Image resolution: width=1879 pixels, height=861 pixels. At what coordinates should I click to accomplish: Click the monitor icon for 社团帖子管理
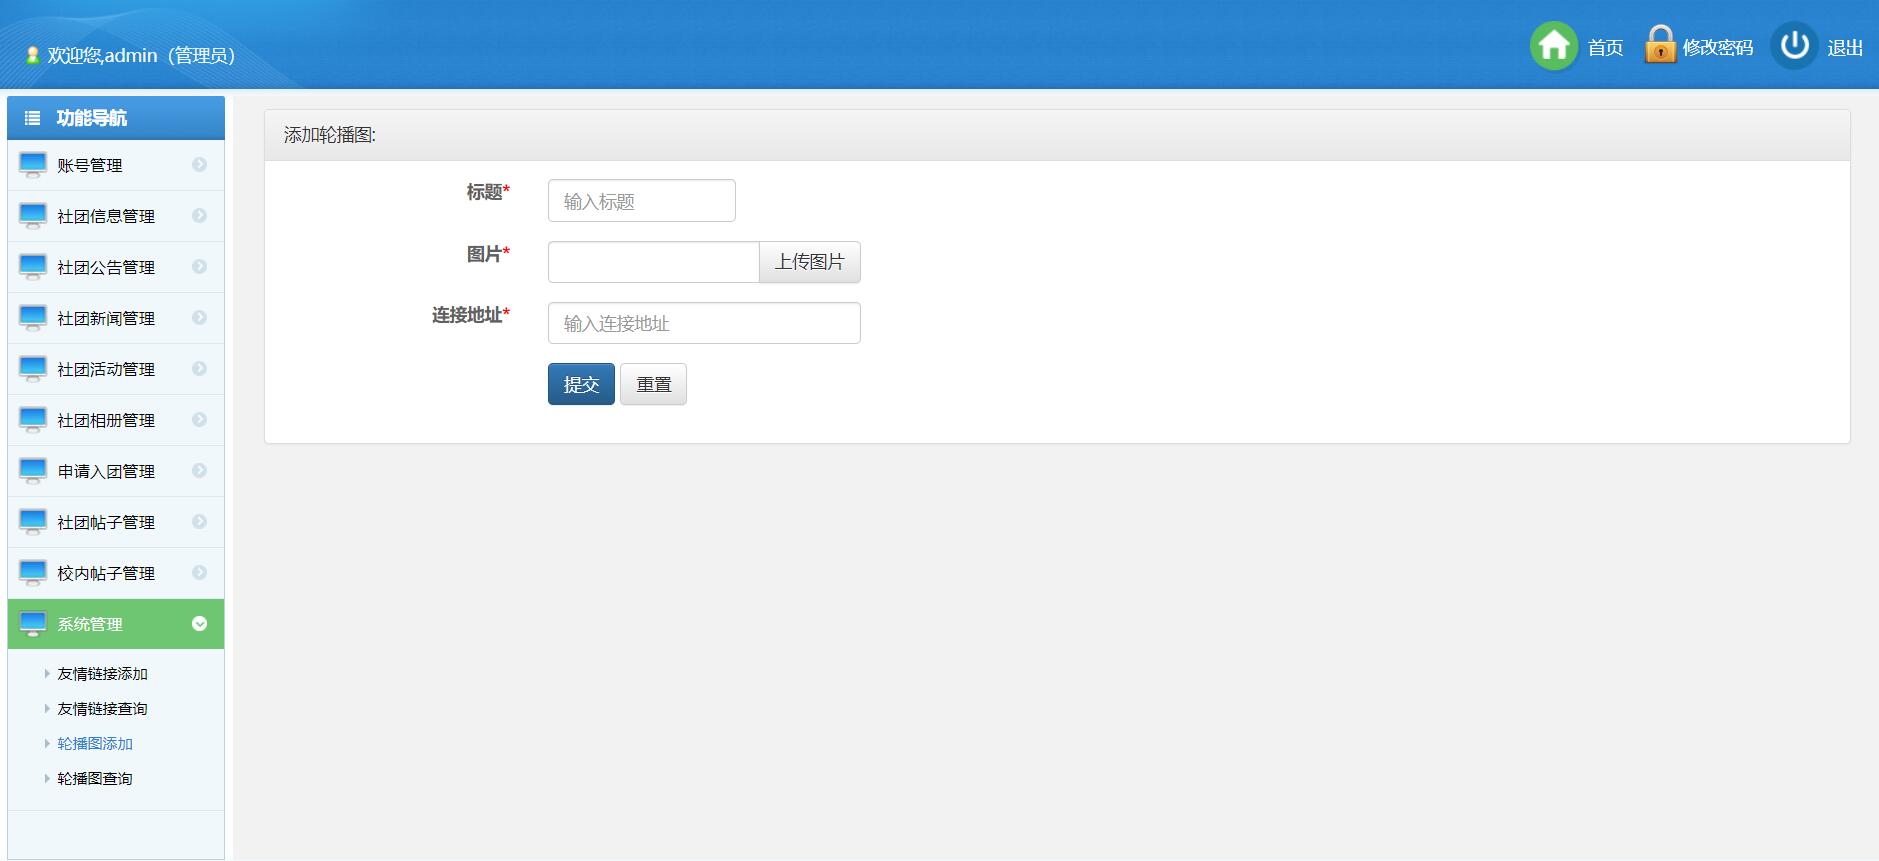(33, 522)
